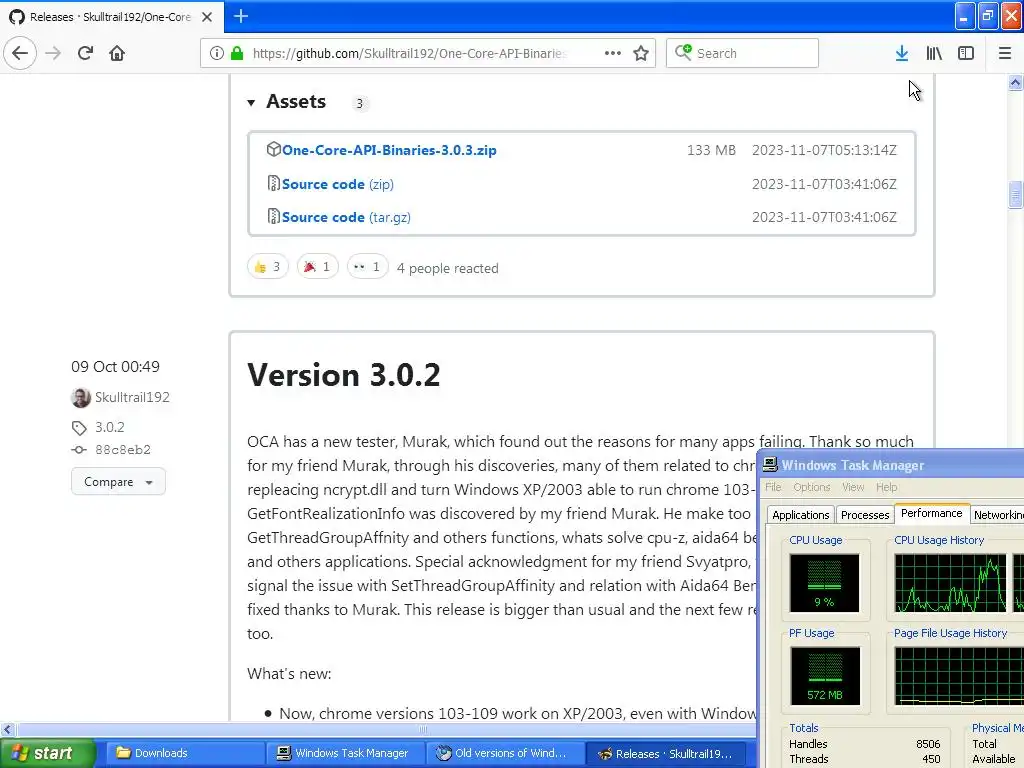Click the CPU Usage 9 % gauge
This screenshot has height=768, width=1024.
[824, 583]
